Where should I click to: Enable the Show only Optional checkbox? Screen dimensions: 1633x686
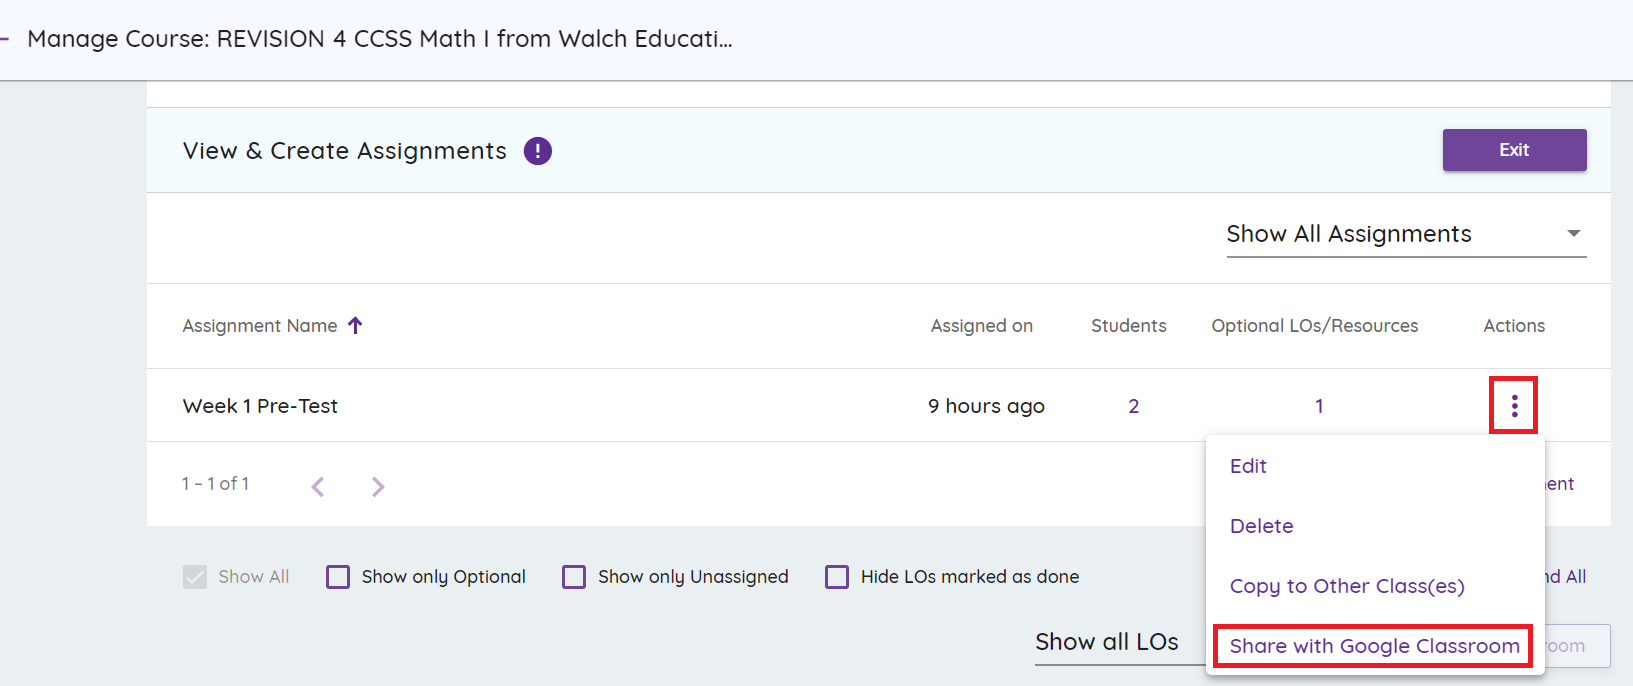pyautogui.click(x=338, y=577)
